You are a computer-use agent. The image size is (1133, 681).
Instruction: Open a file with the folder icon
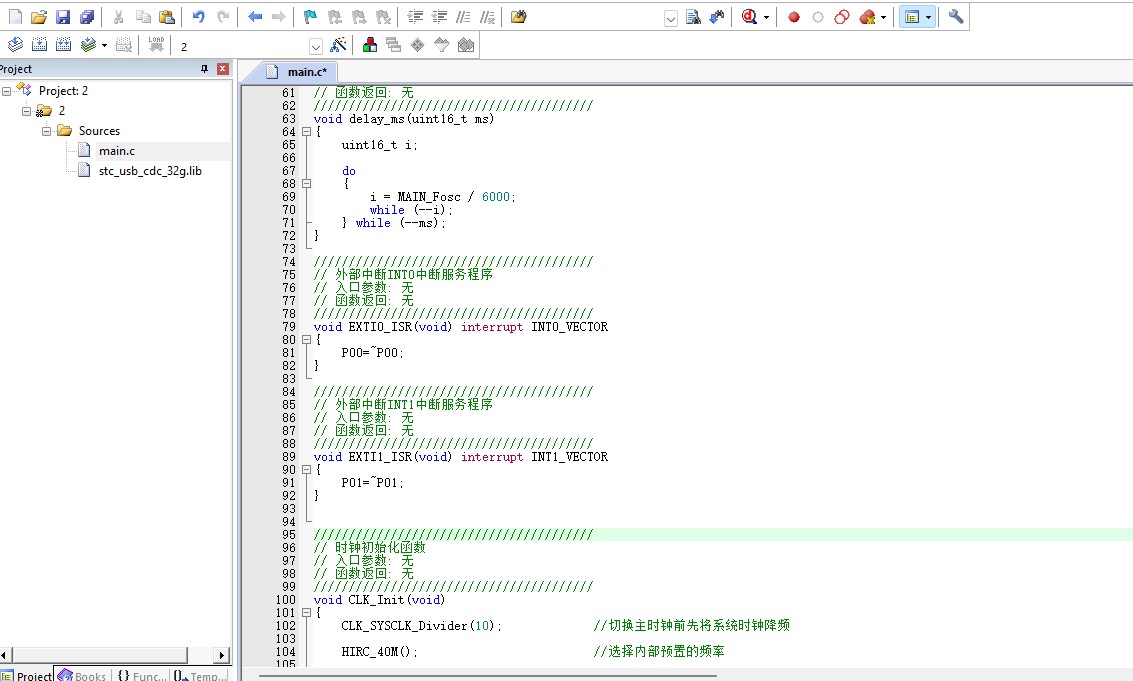click(39, 17)
